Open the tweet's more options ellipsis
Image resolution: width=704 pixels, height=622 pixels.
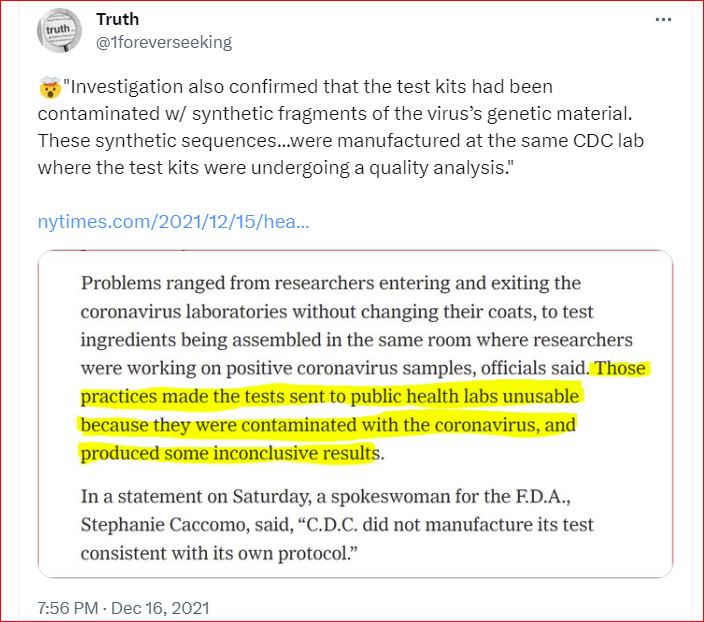click(x=664, y=19)
